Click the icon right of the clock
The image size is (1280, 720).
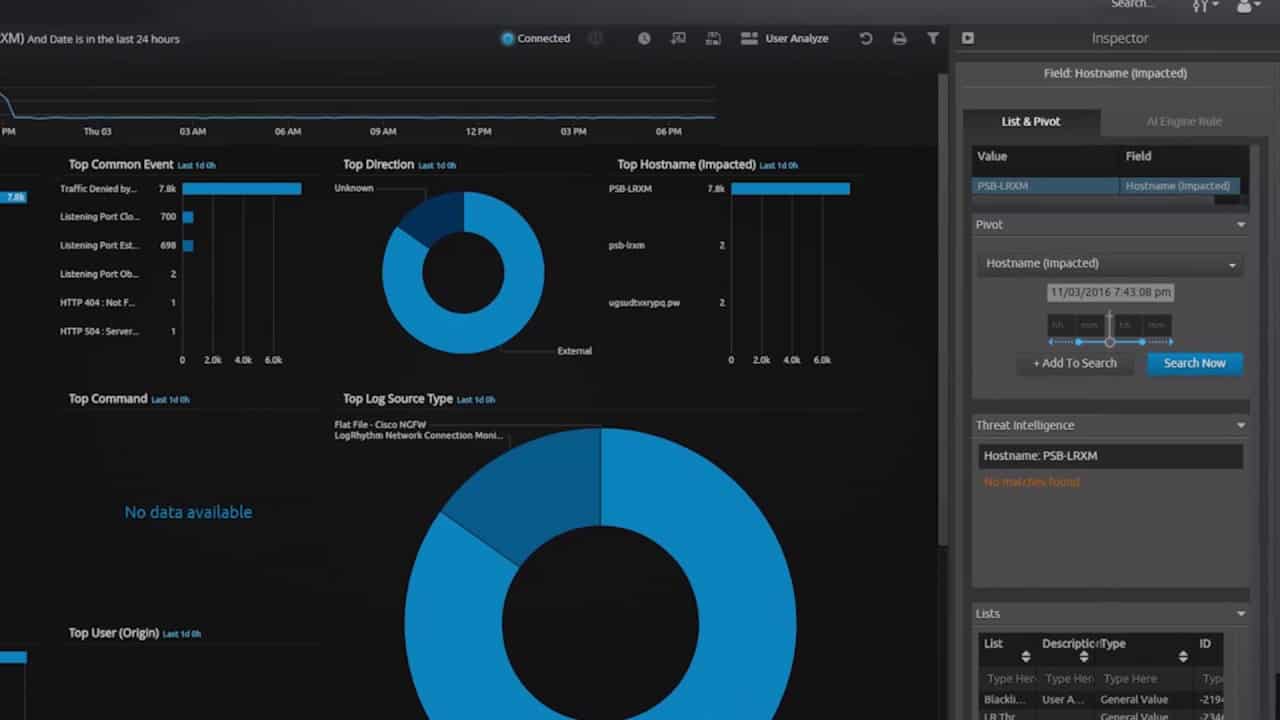click(679, 39)
